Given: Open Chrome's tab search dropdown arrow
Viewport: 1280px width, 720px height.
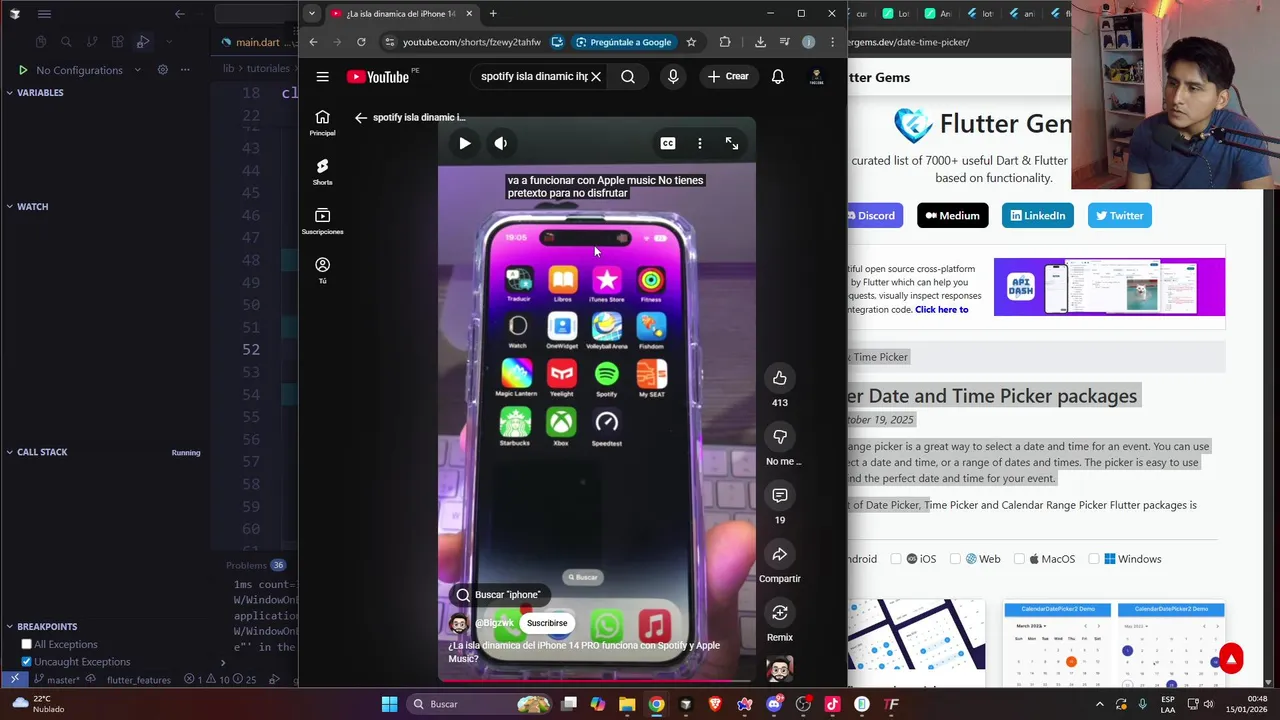Looking at the screenshot, I should (312, 14).
